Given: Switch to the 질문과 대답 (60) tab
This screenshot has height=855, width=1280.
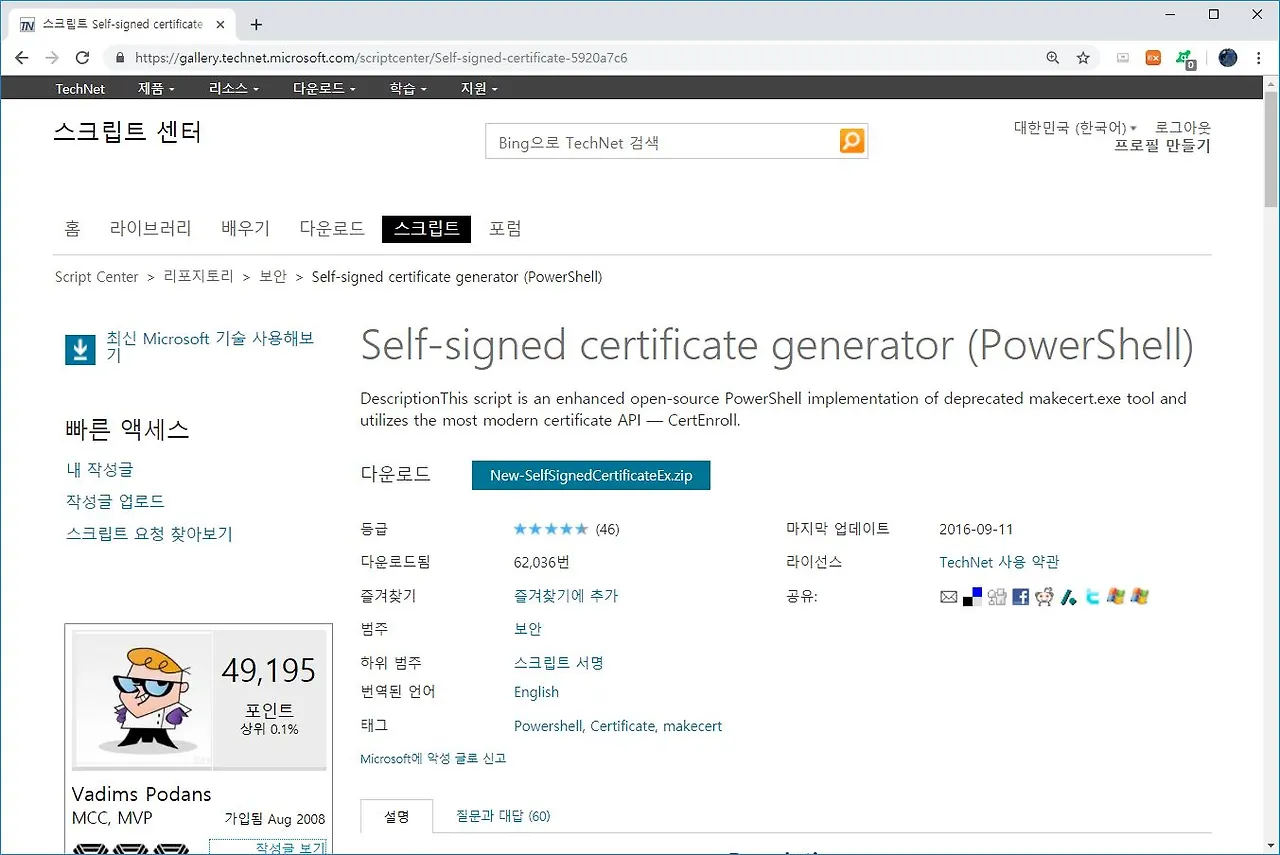Looking at the screenshot, I should 503,816.
